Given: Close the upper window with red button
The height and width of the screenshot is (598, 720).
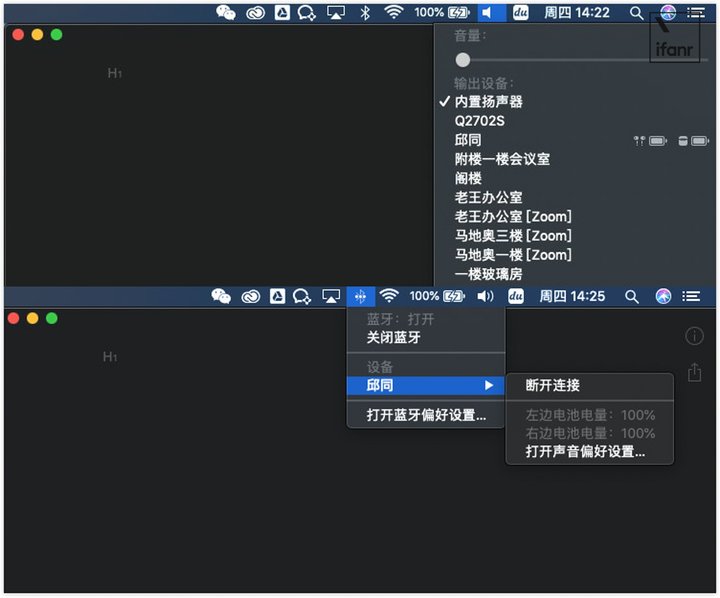Looking at the screenshot, I should pyautogui.click(x=18, y=35).
